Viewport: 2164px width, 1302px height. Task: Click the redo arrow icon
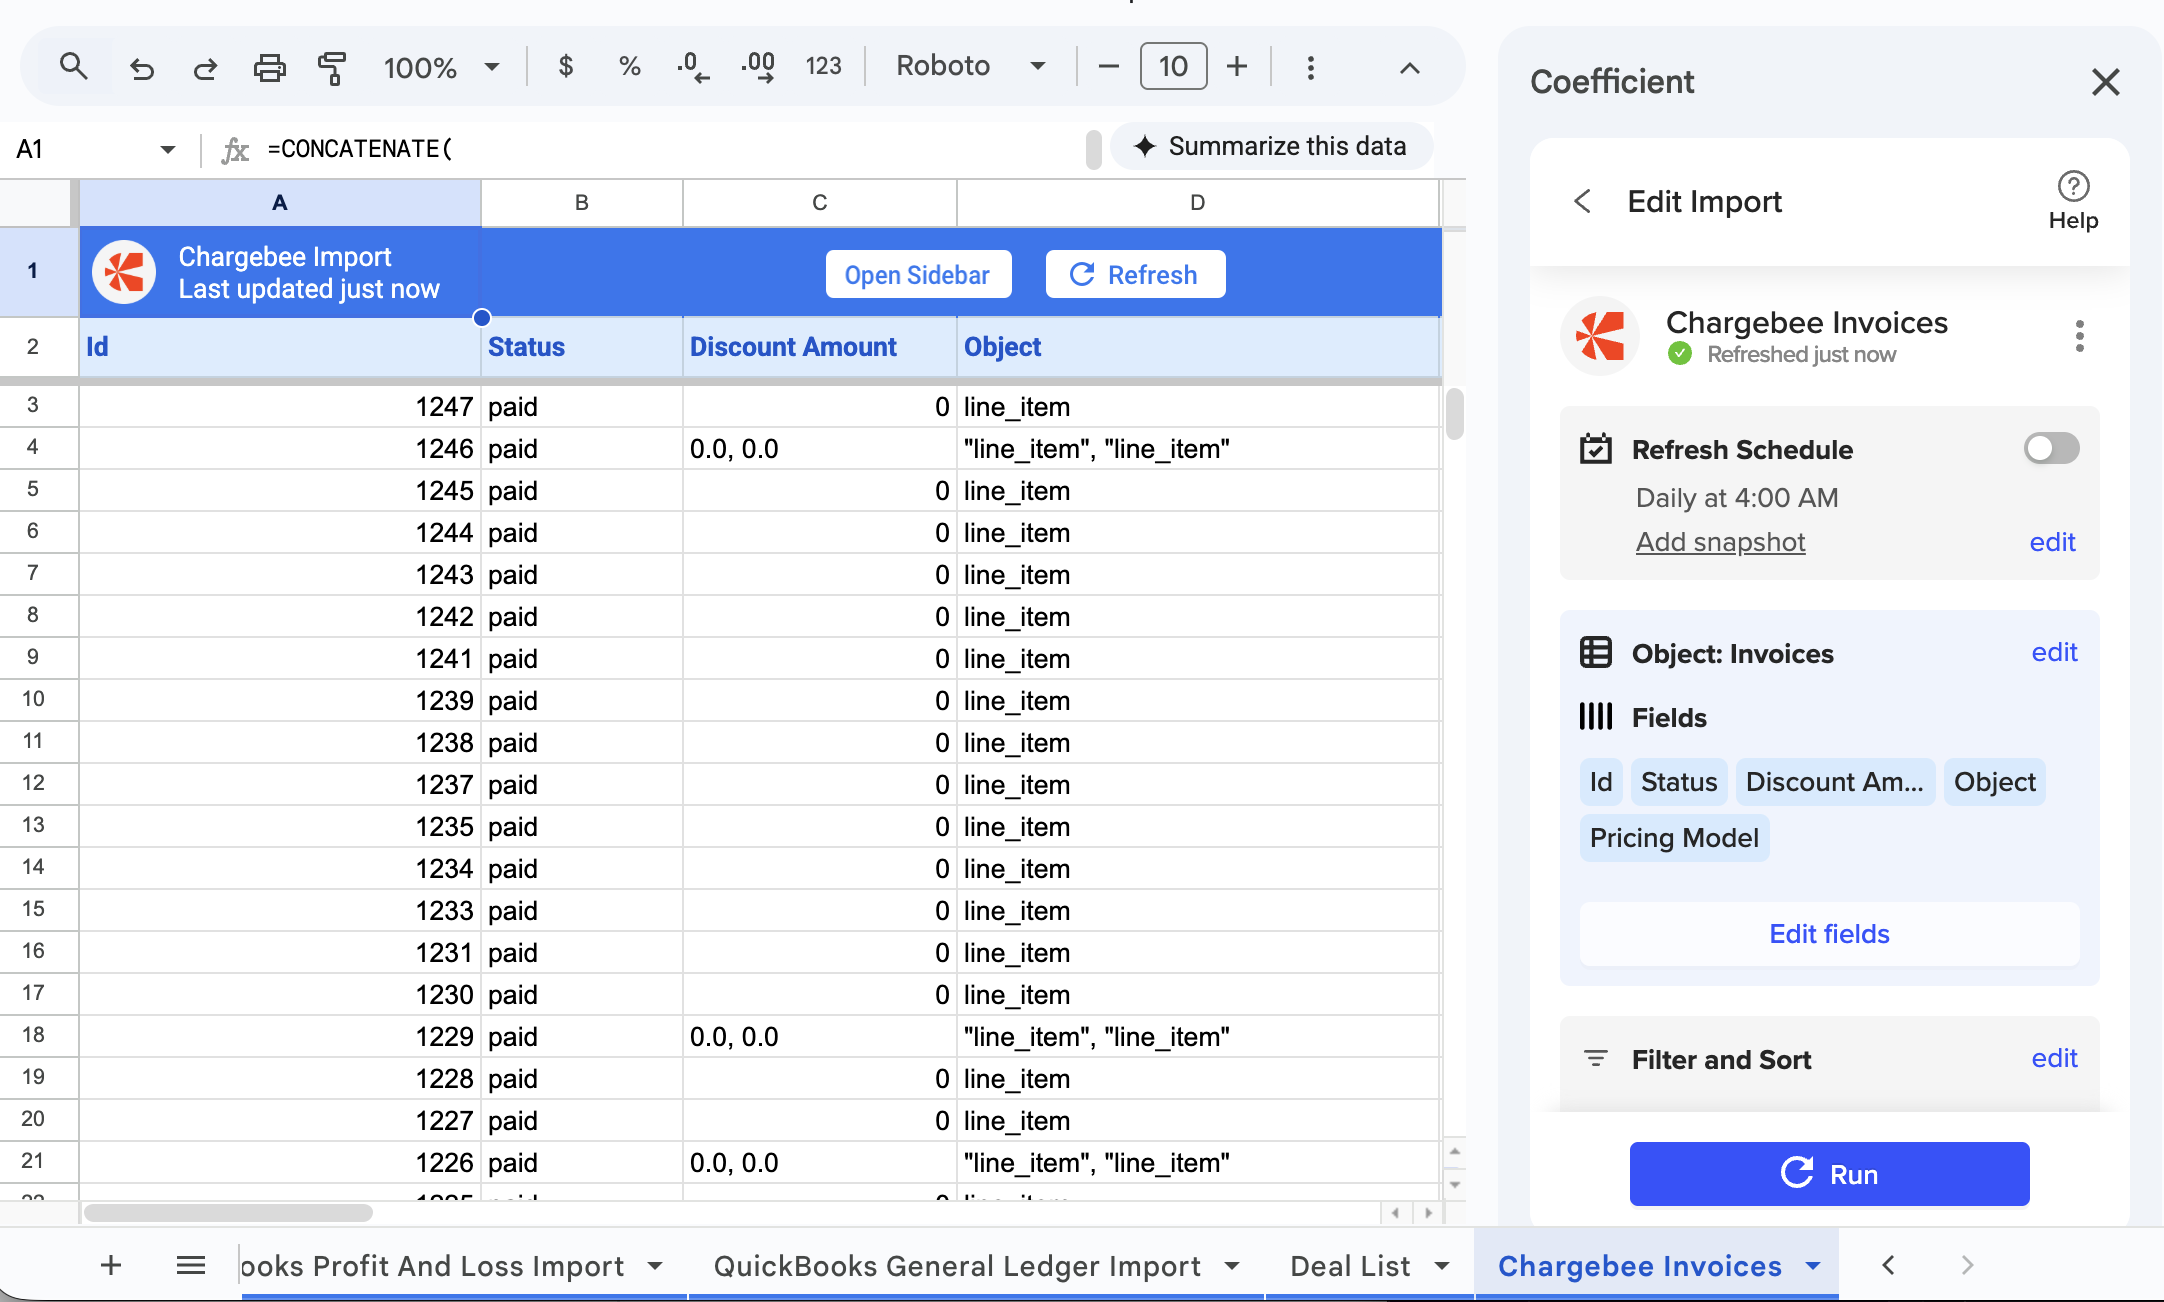205,68
